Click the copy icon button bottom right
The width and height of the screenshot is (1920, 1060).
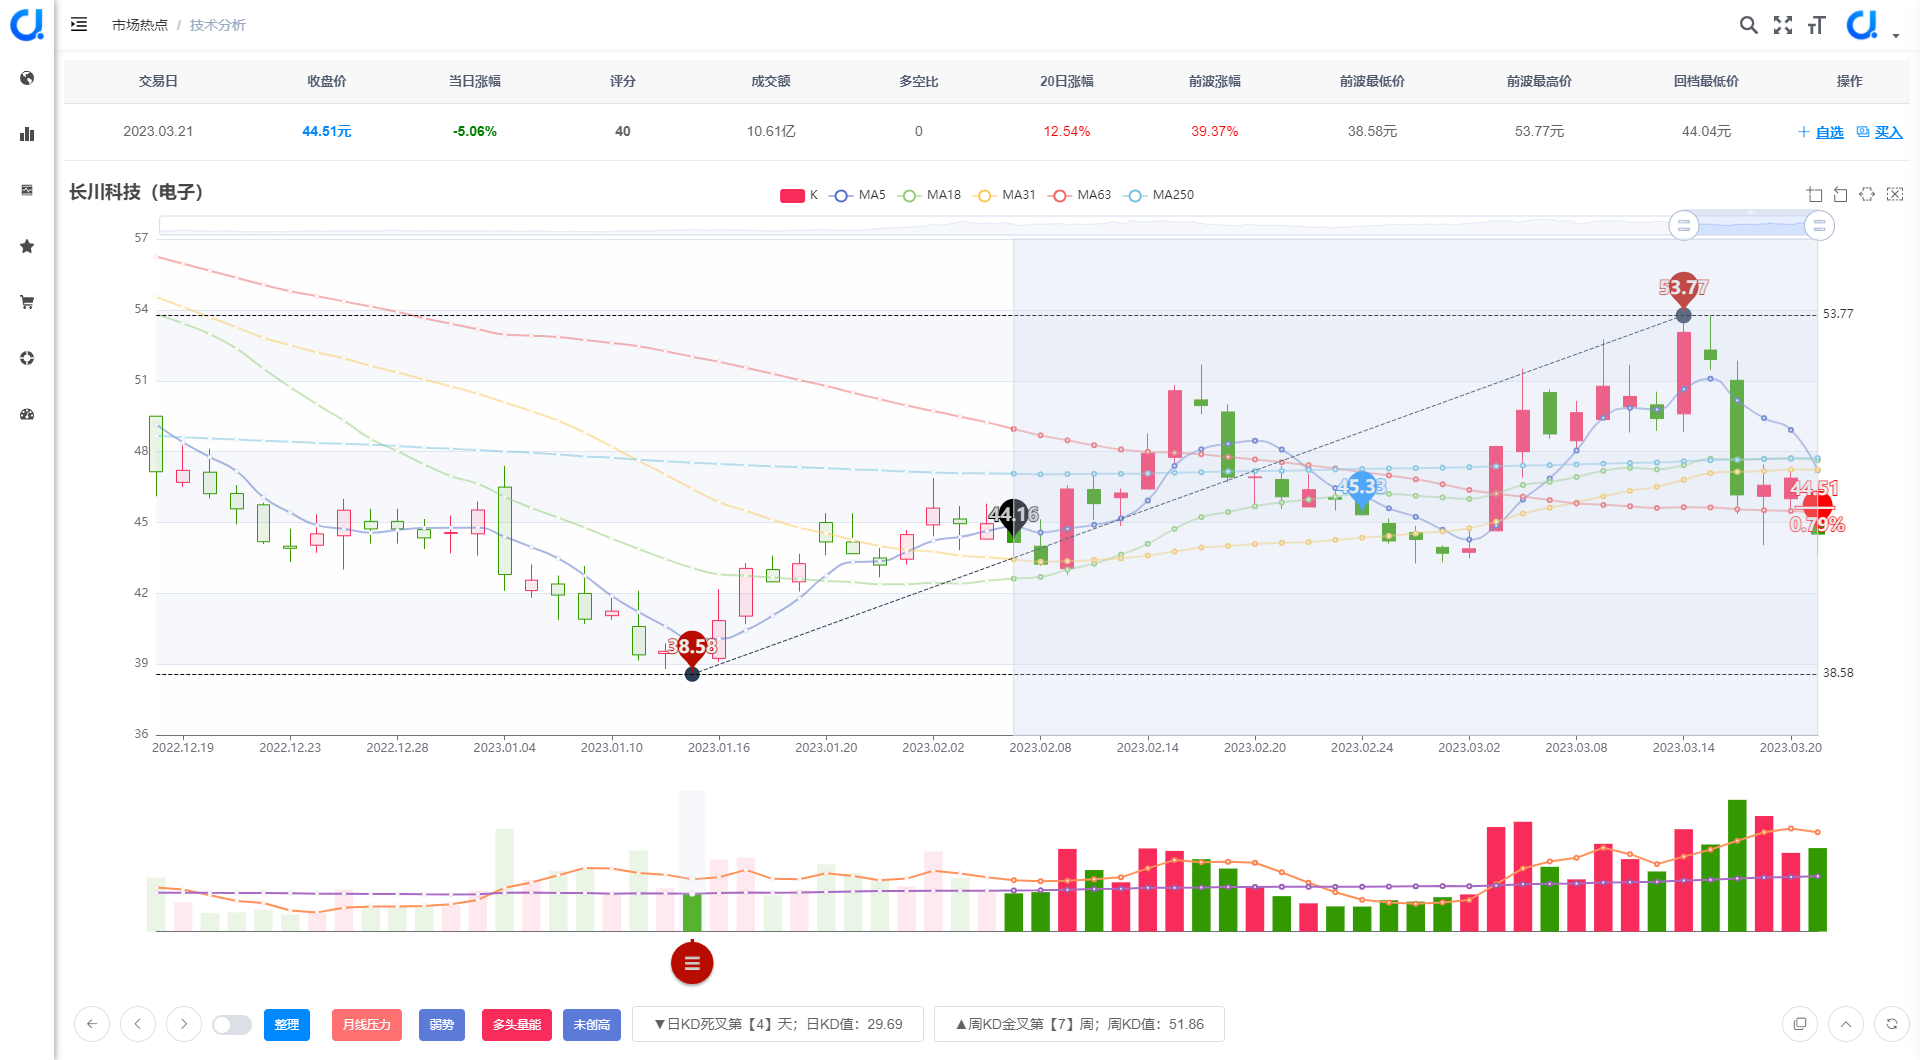[1800, 1024]
